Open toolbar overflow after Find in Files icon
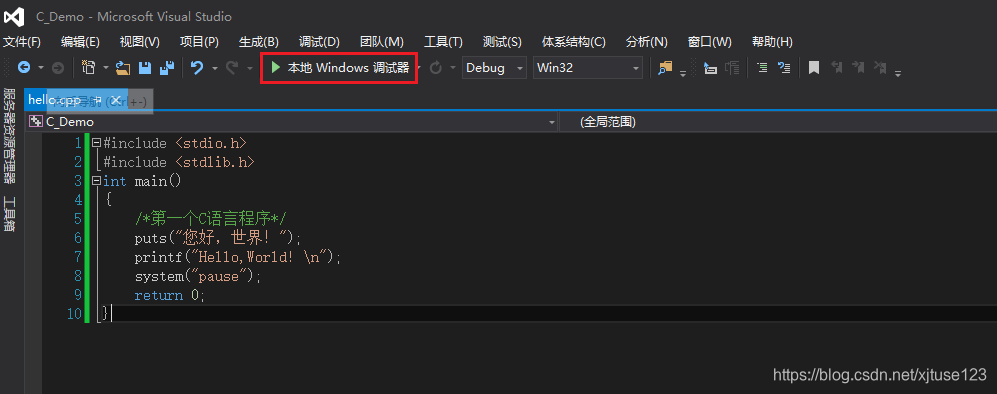Viewport: 997px width, 394px height. (x=683, y=73)
